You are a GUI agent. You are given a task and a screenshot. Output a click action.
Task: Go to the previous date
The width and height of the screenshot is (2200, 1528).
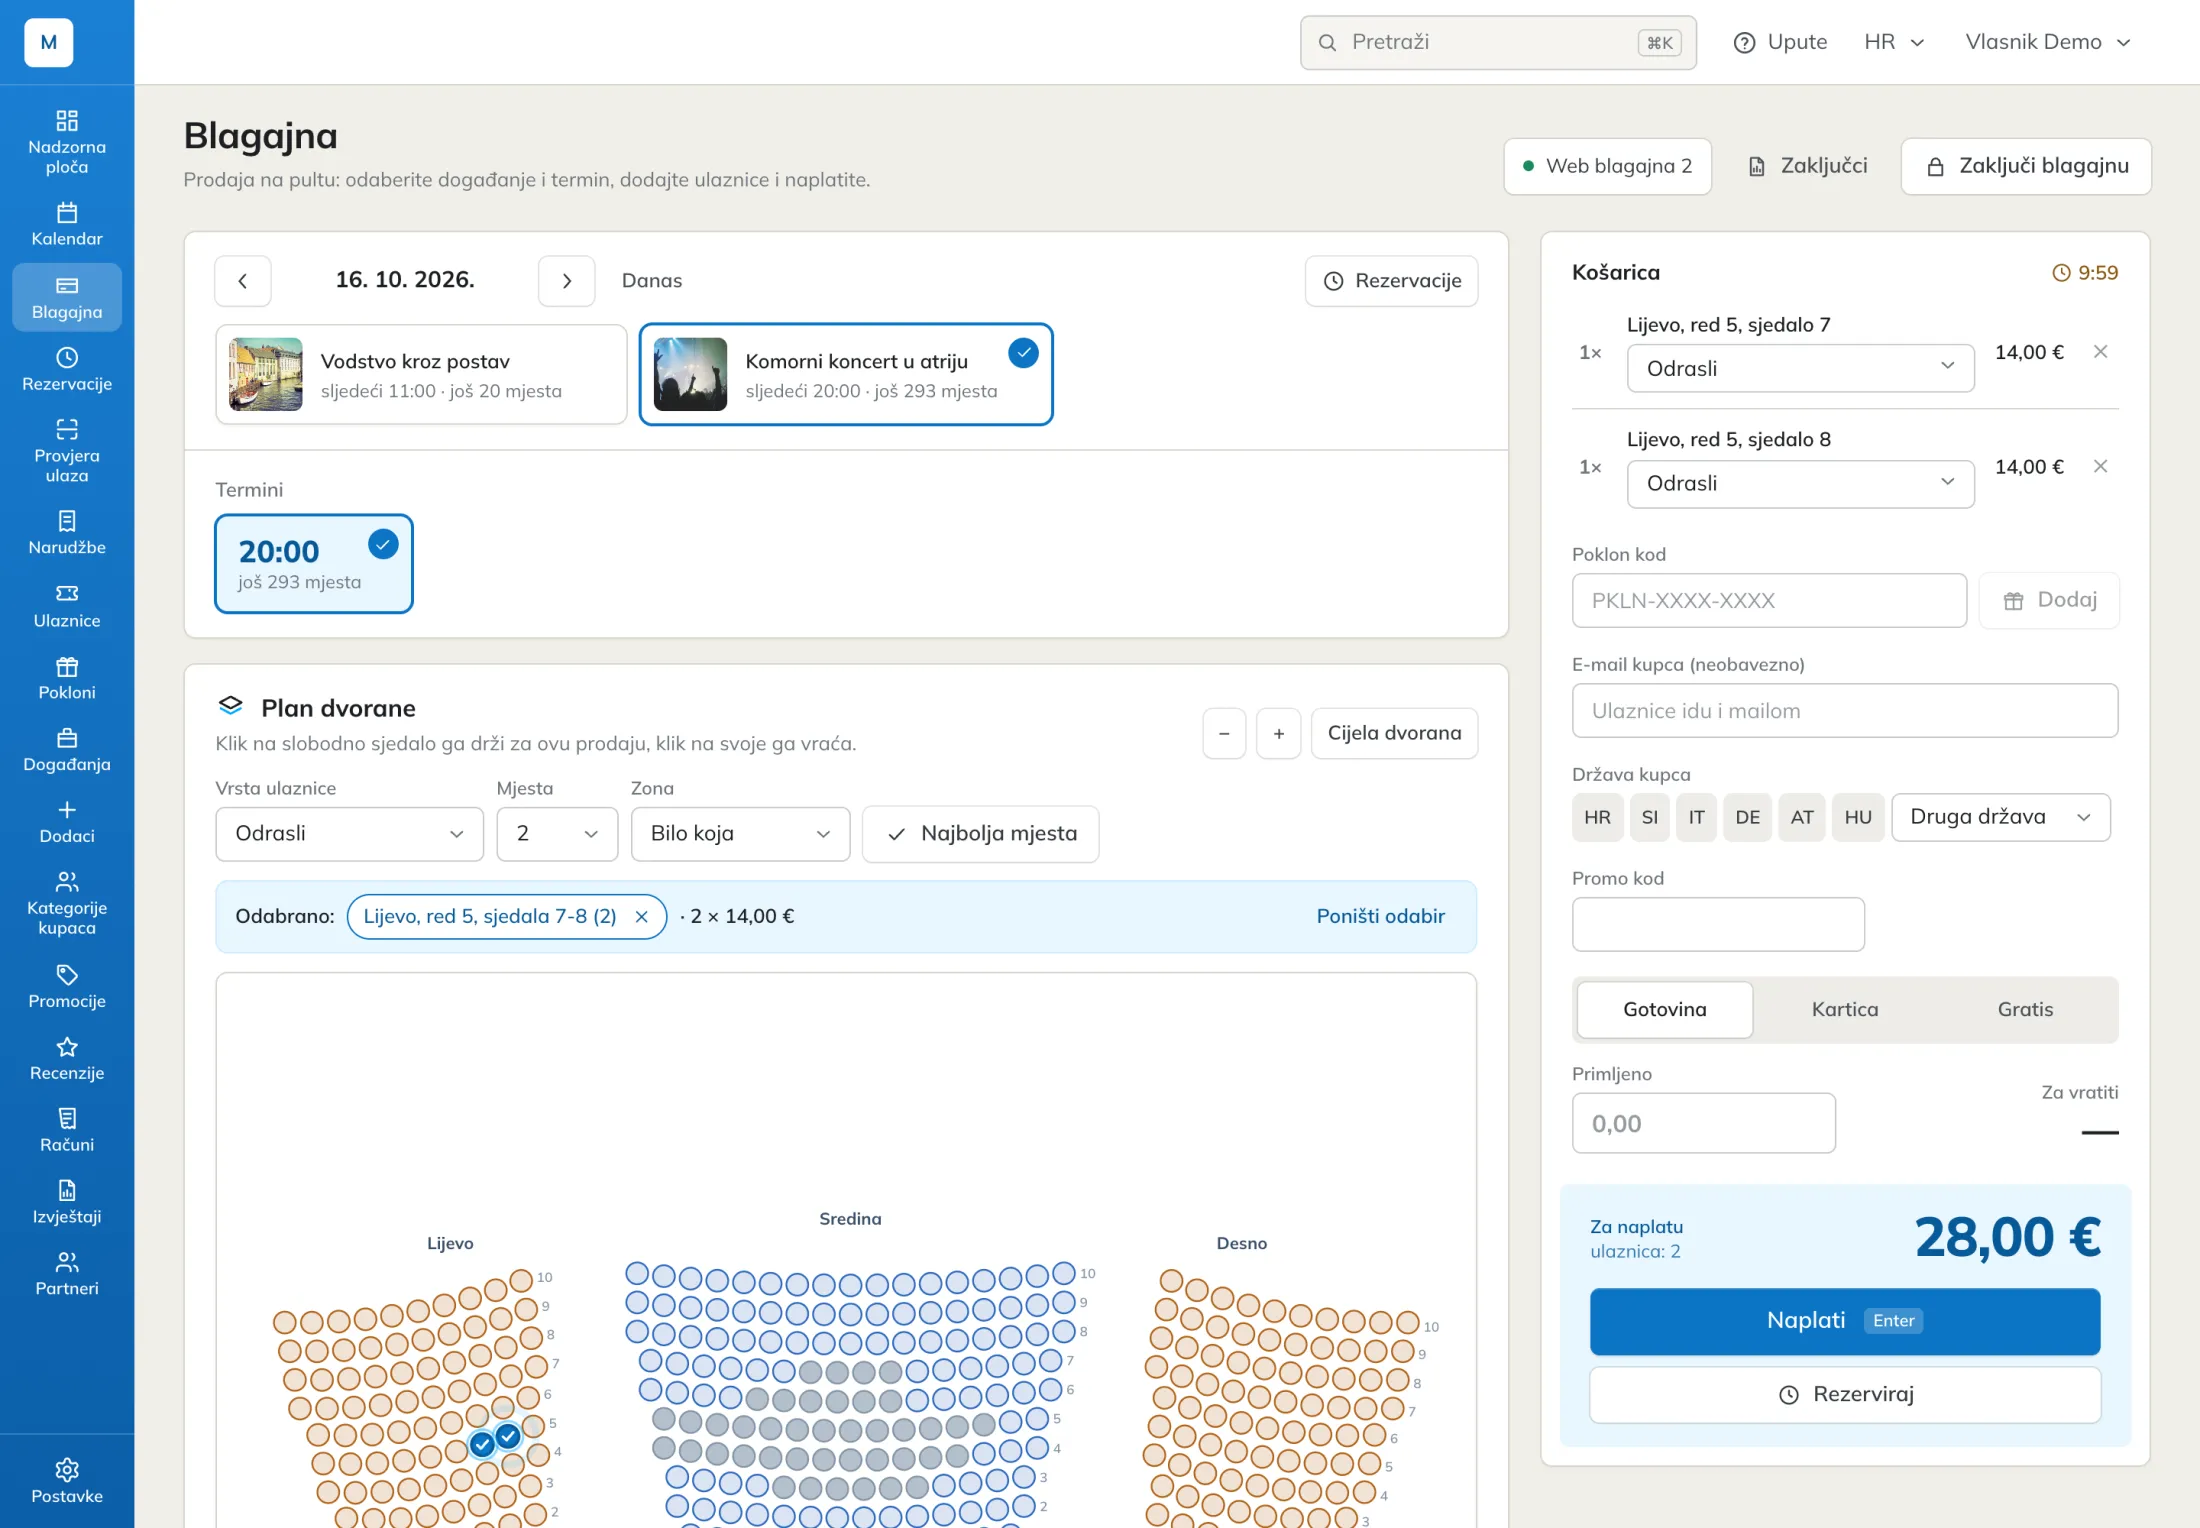pos(243,281)
